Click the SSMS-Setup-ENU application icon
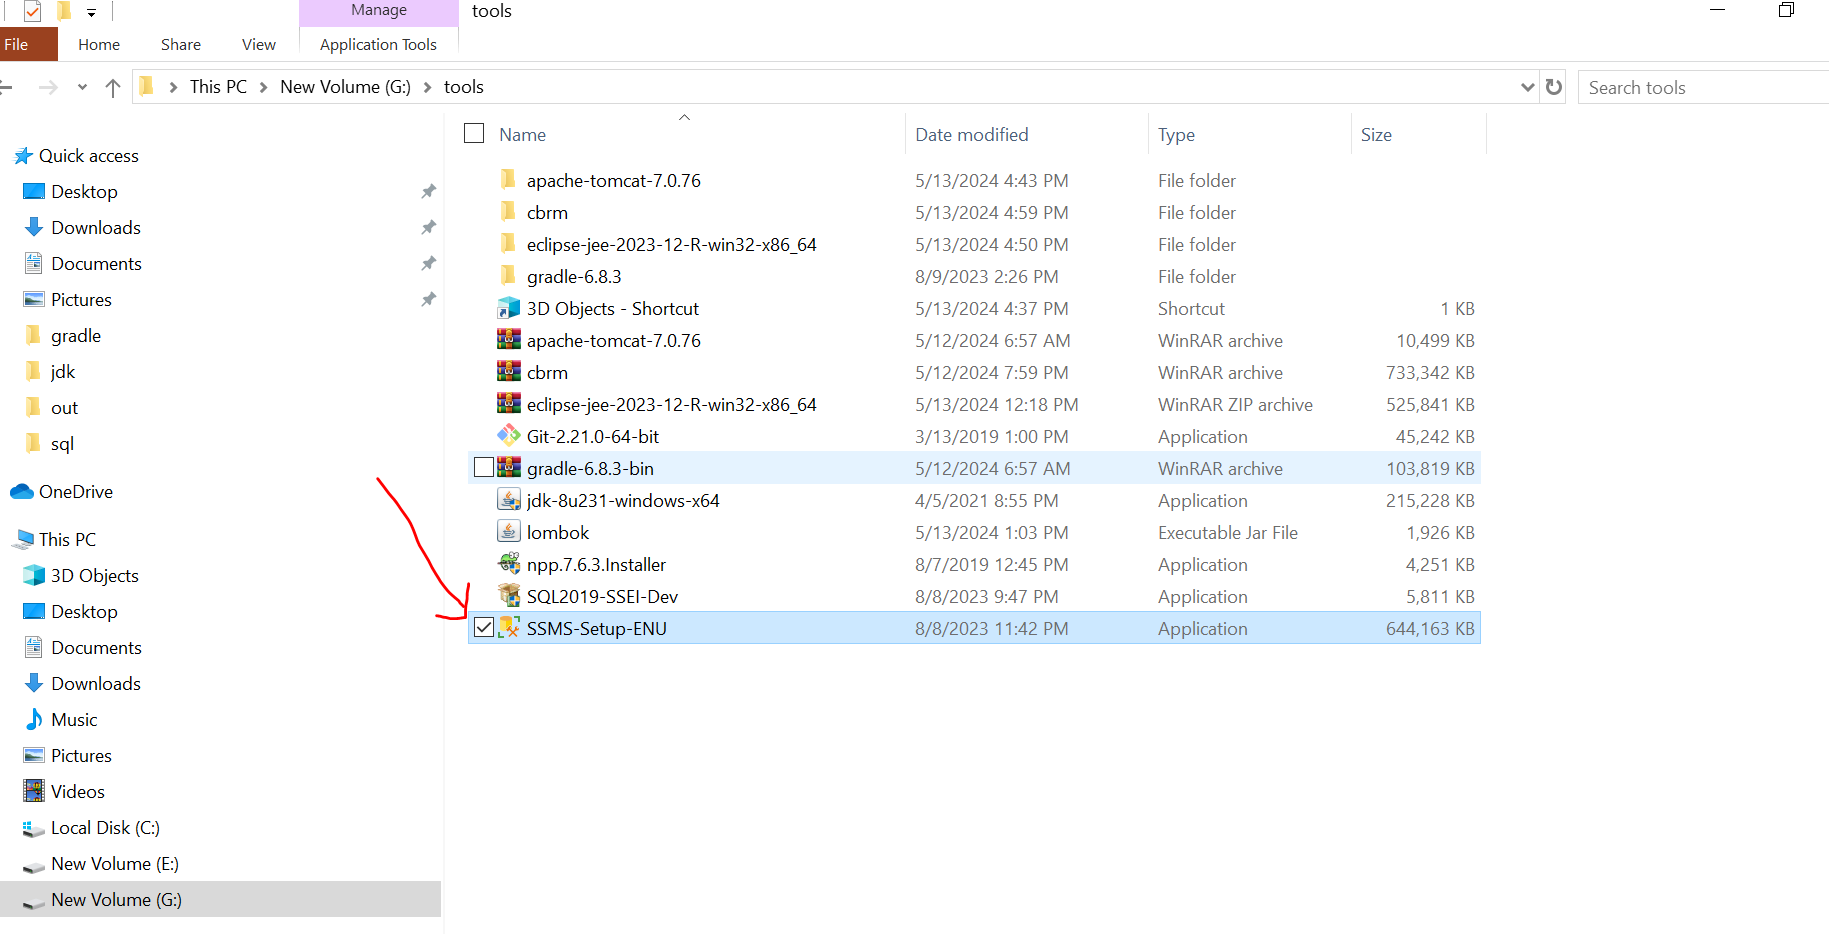Screen dimensions: 1829x934 coord(509,628)
